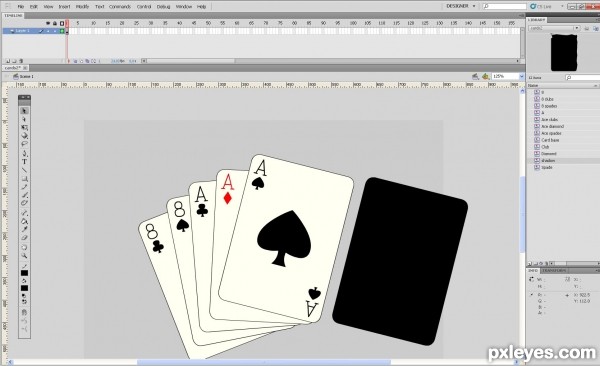Click the Black and White reset icon
The image size is (600, 366).
click(x=24, y=296)
